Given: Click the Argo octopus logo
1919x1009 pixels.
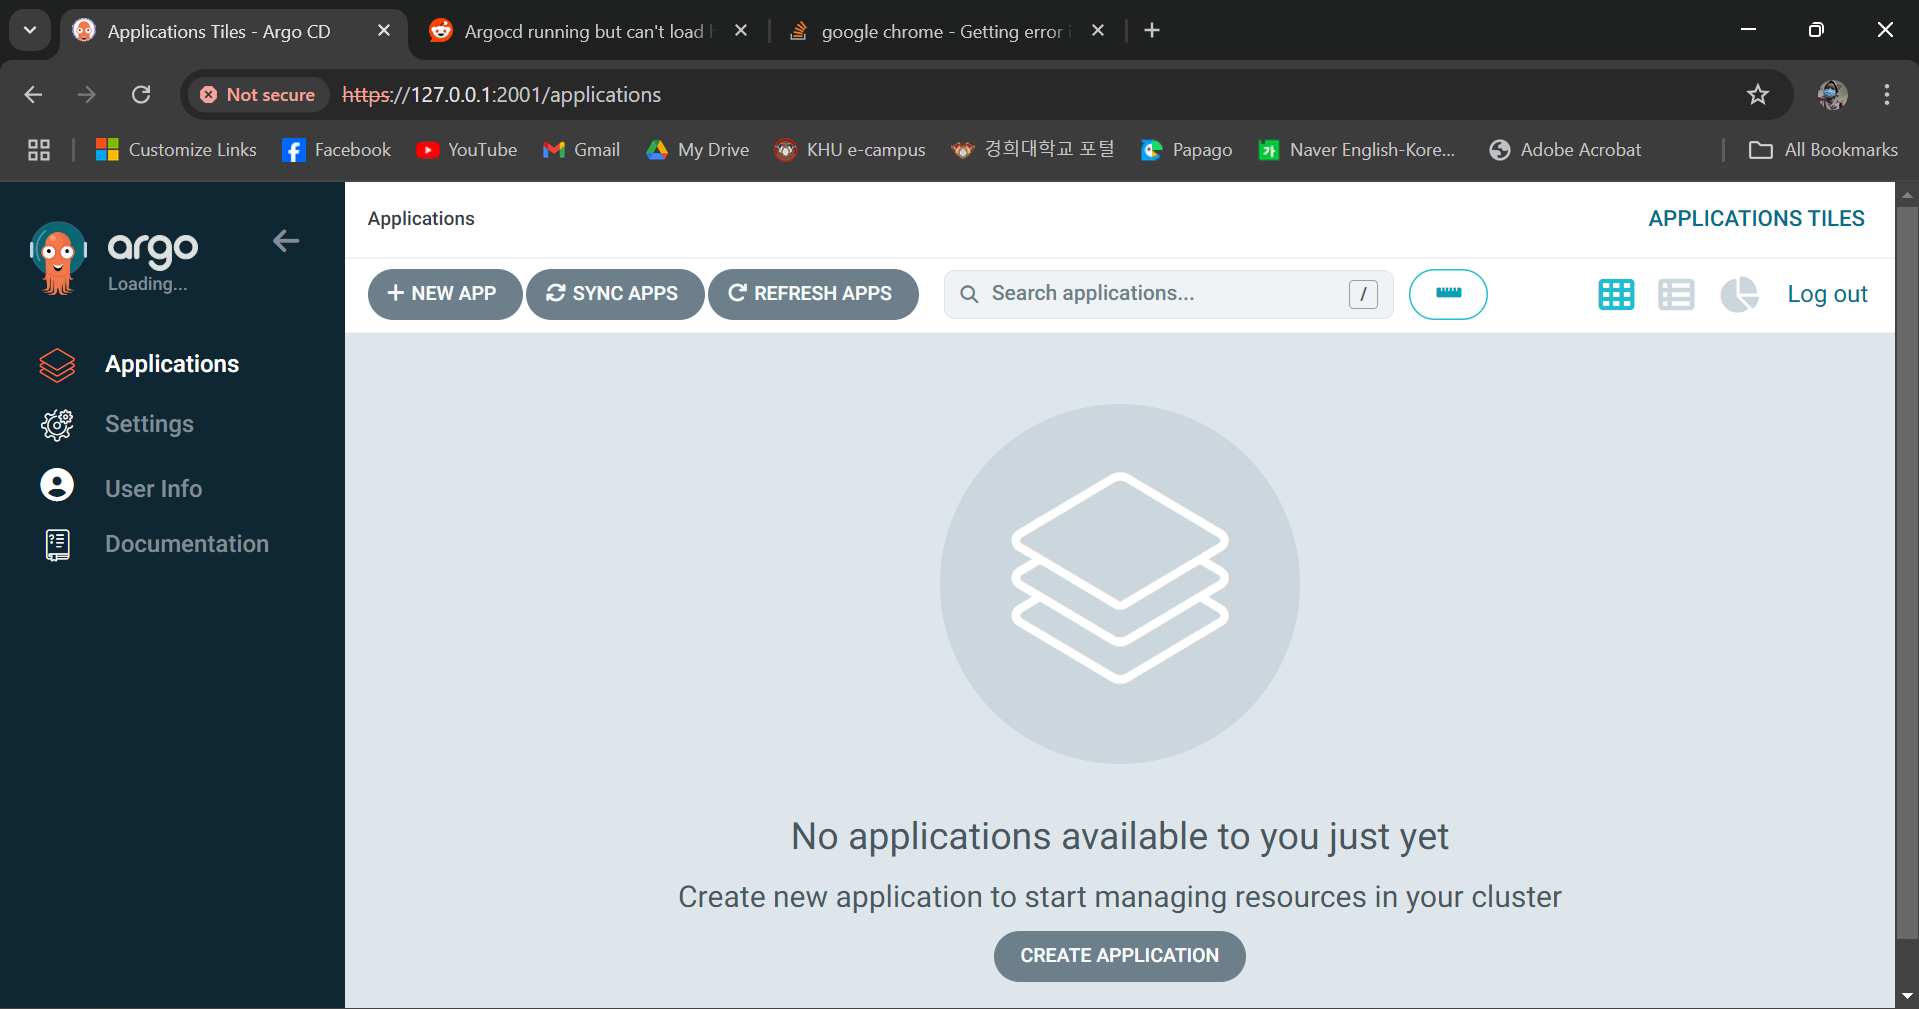Looking at the screenshot, I should (58, 258).
